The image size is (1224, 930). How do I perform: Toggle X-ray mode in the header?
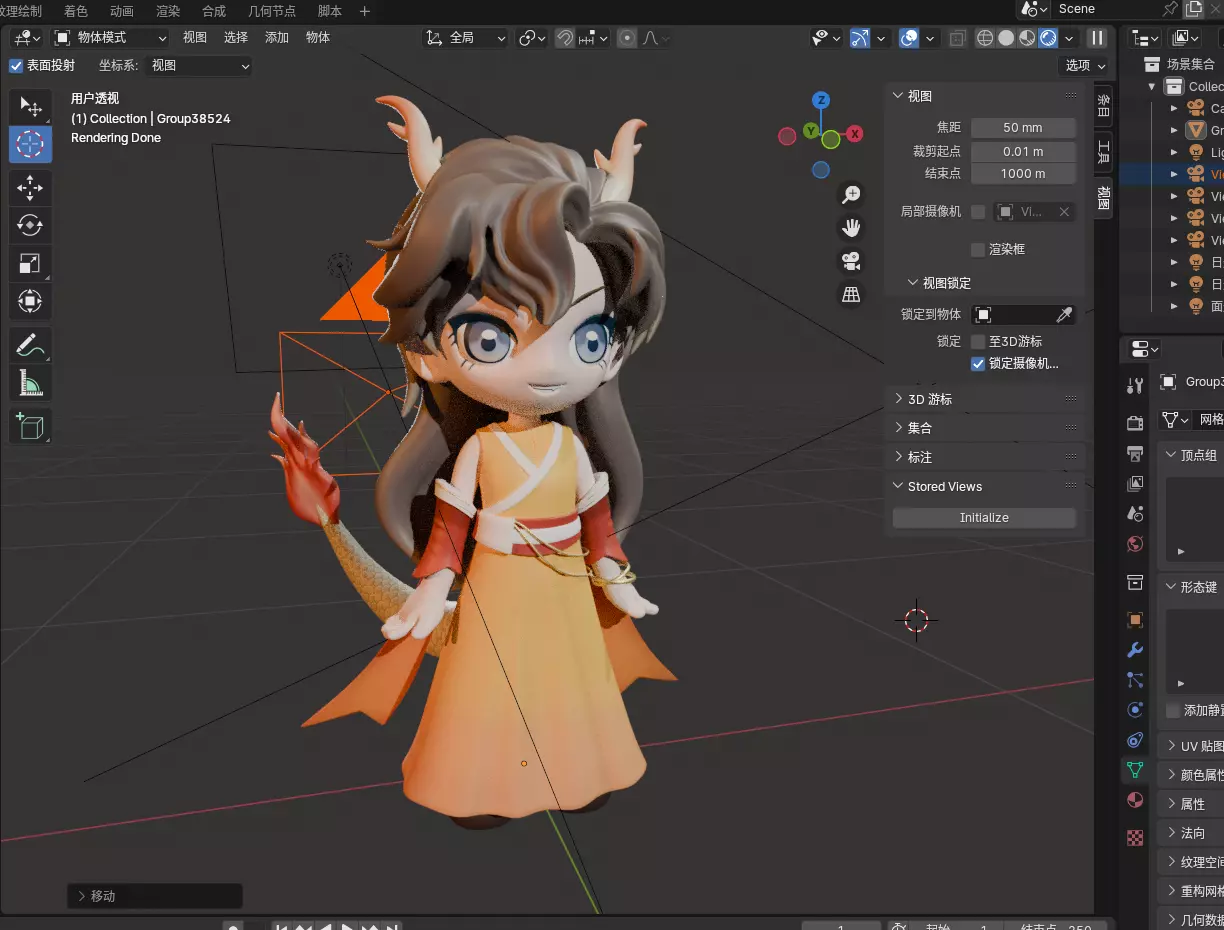[x=957, y=38]
